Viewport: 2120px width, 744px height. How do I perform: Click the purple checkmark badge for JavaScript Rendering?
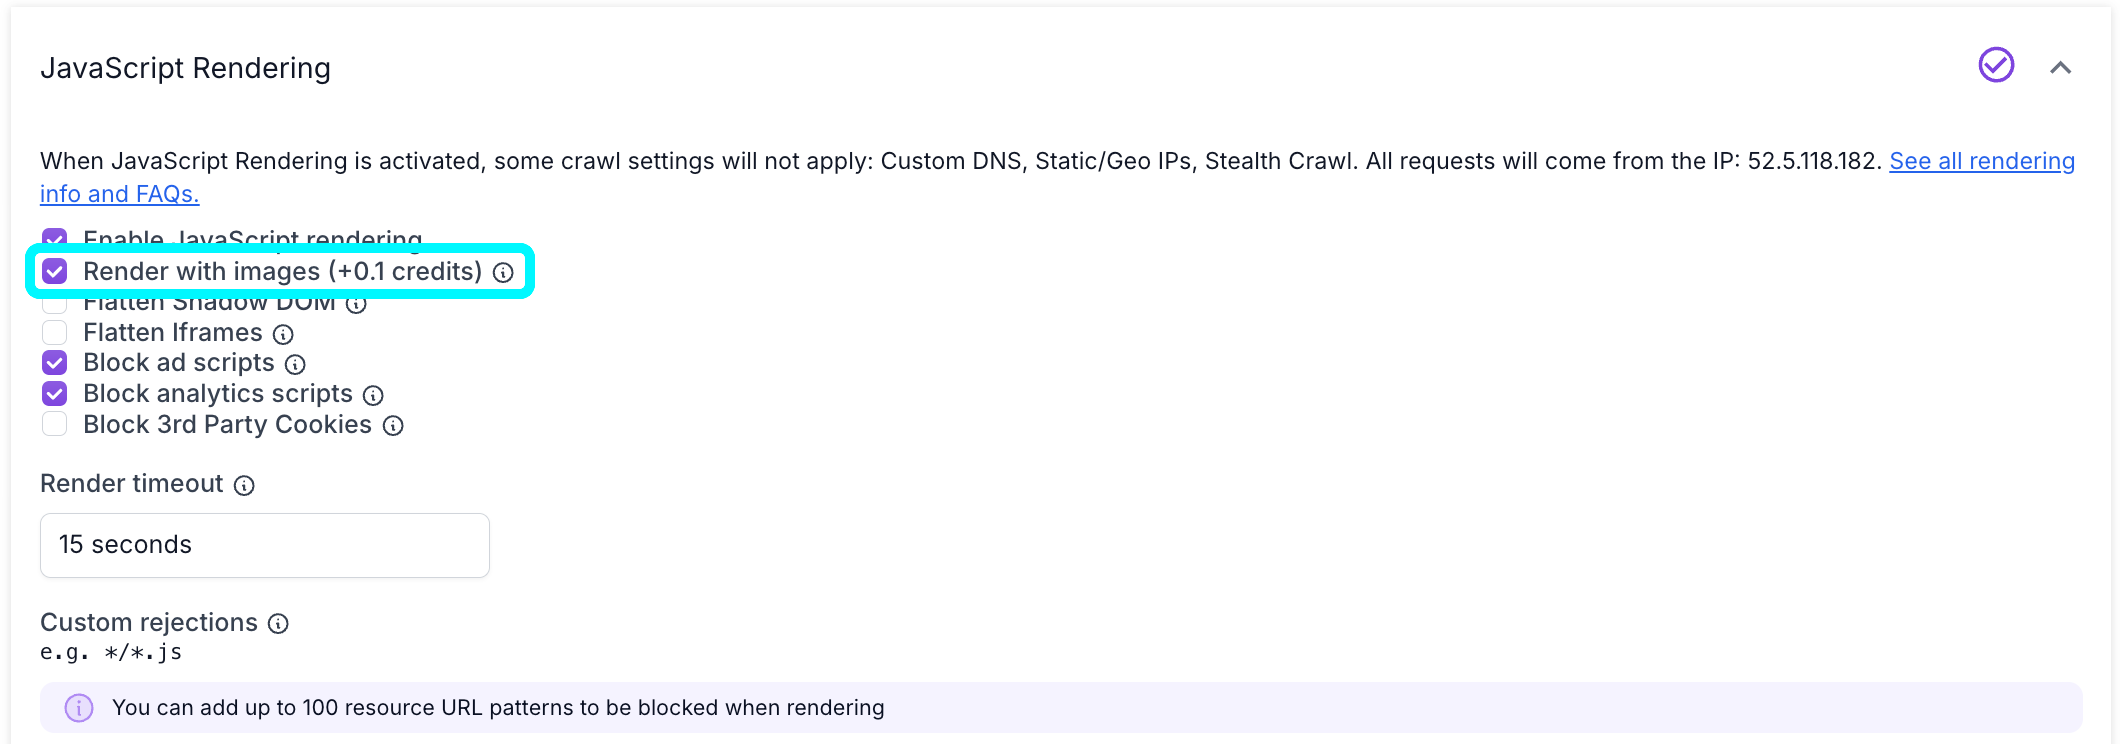(1995, 64)
